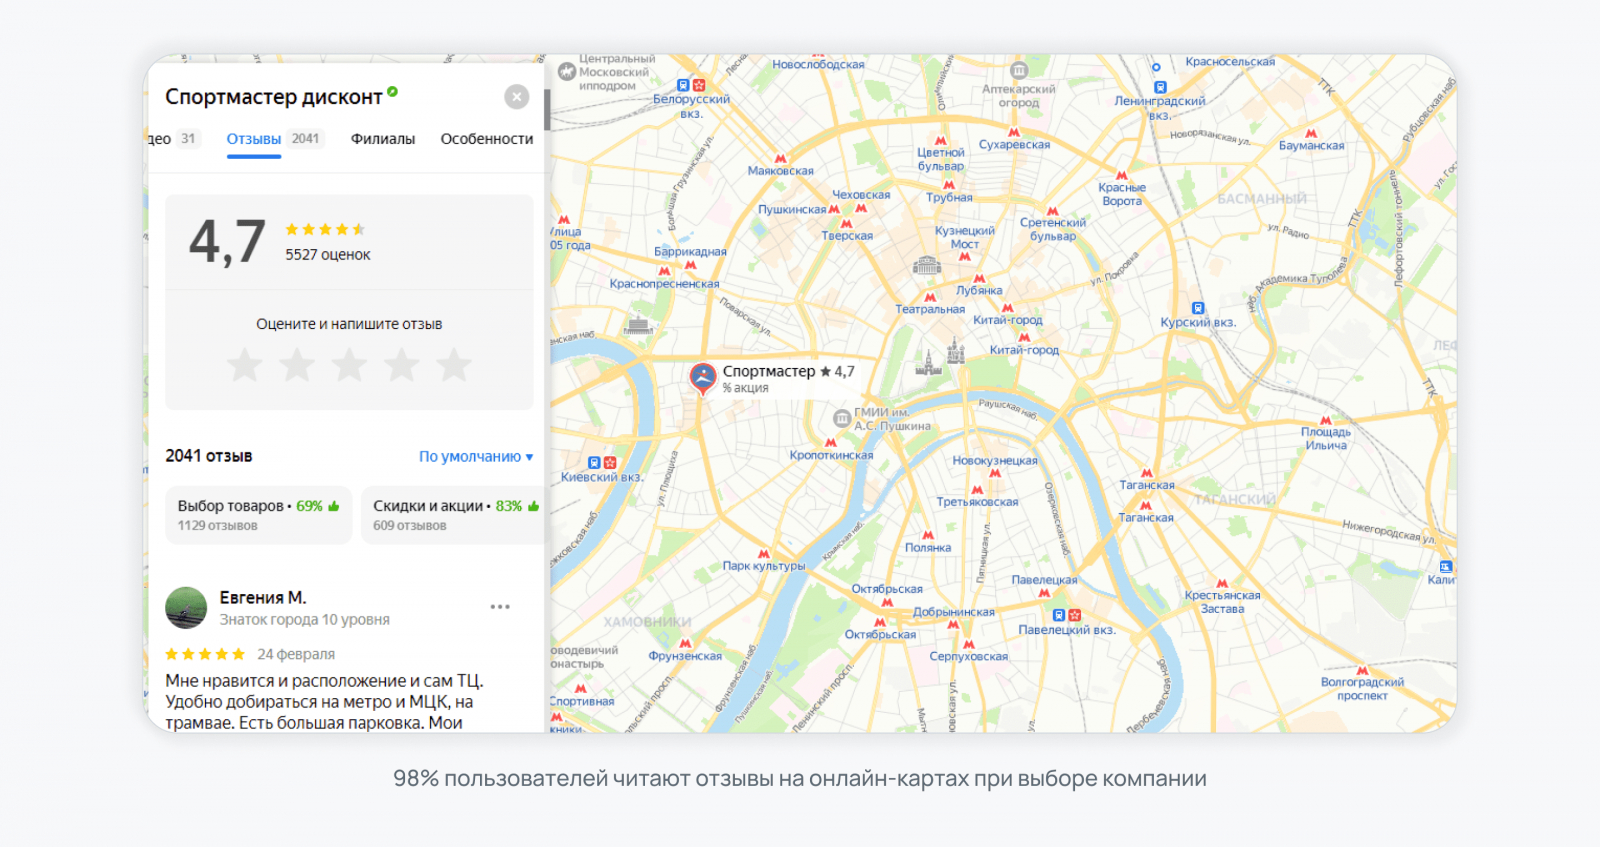The height and width of the screenshot is (847, 1600).
Task: Click the Фрунзенская metro icon
Action: (x=685, y=643)
